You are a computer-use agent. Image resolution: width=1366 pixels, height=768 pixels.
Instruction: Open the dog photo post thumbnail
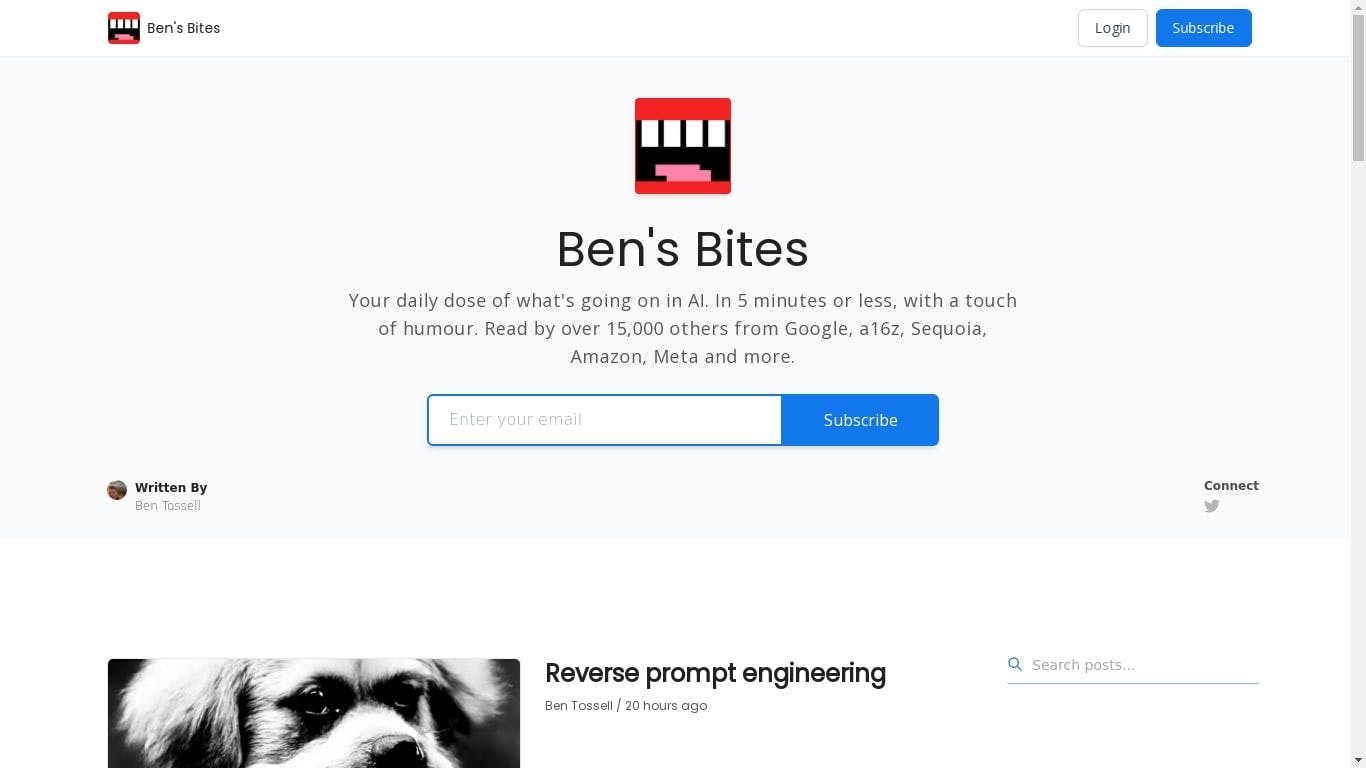pyautogui.click(x=314, y=712)
